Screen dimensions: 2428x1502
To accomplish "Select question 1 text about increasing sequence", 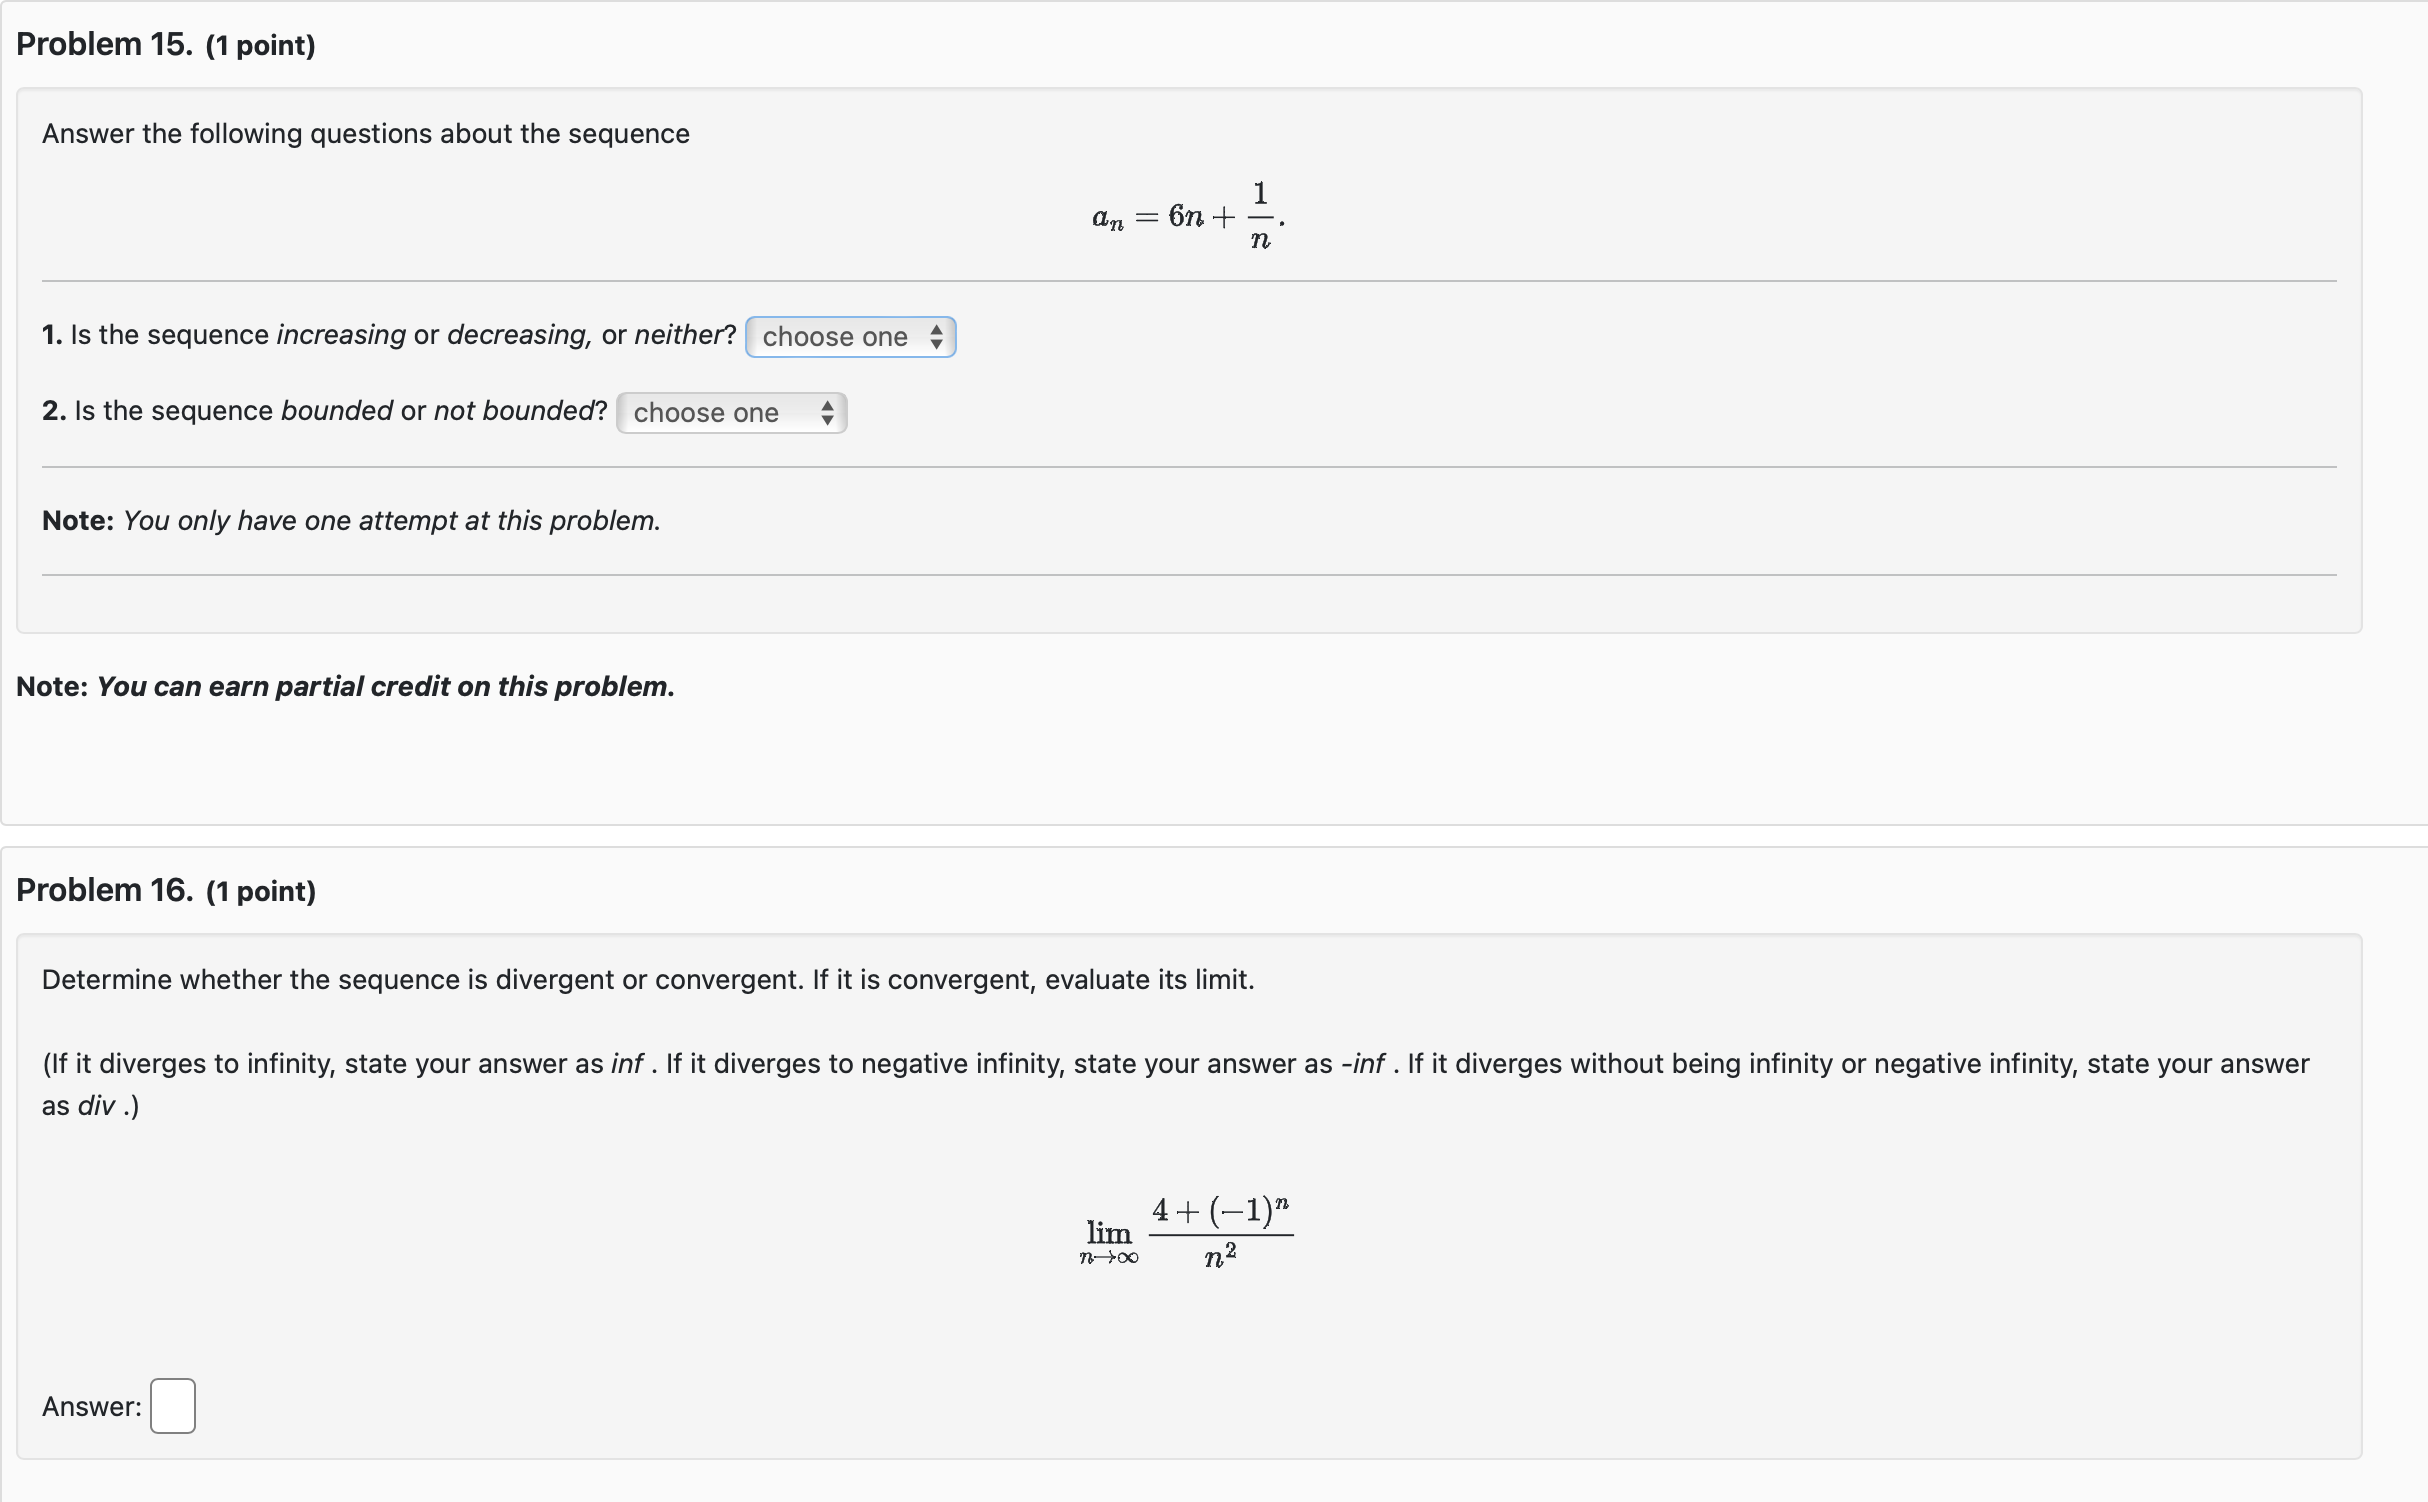I will [x=390, y=335].
